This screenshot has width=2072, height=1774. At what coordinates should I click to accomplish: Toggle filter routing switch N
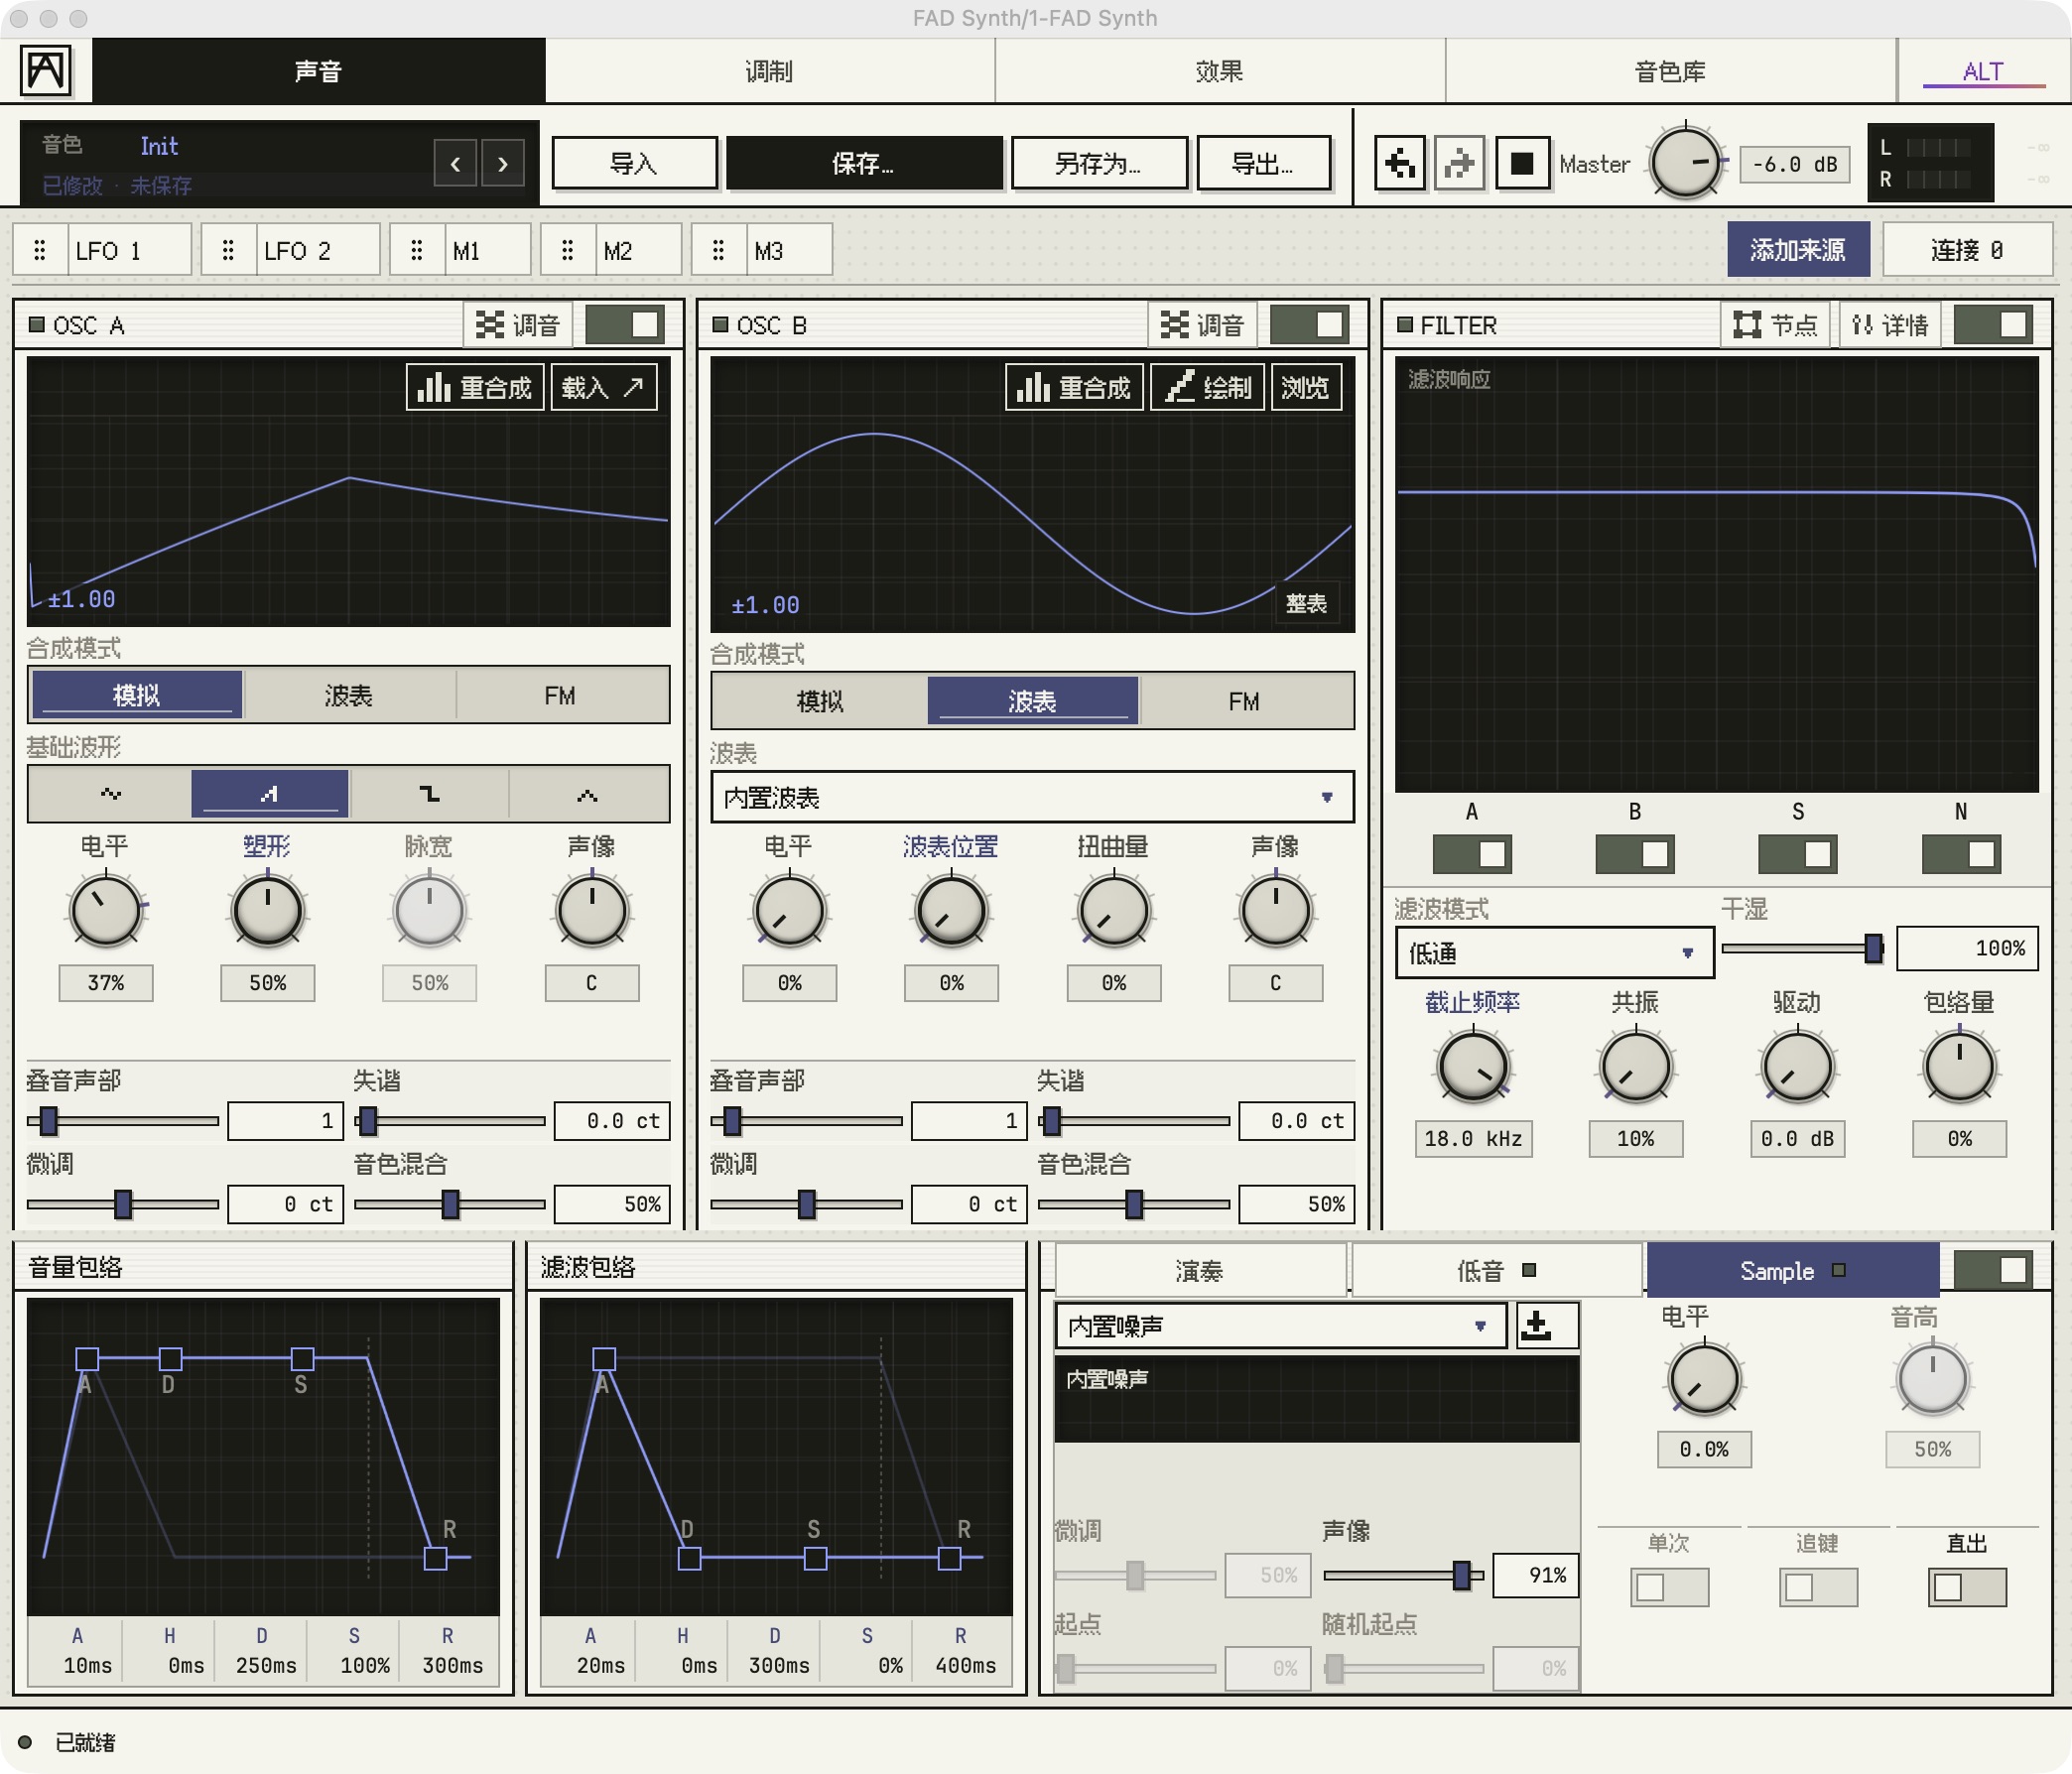pyautogui.click(x=1961, y=854)
